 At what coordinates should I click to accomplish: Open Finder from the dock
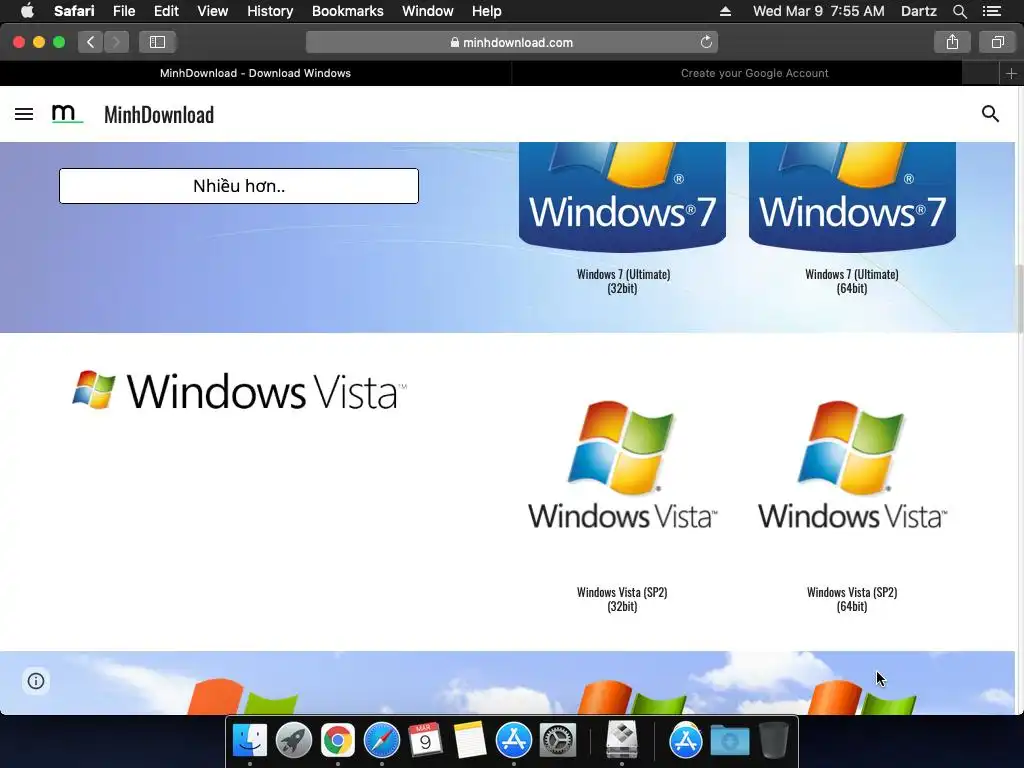pyautogui.click(x=250, y=740)
